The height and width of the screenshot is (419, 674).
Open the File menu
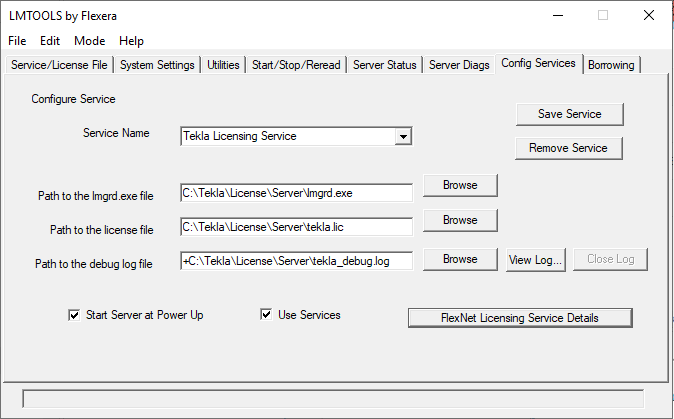point(17,41)
